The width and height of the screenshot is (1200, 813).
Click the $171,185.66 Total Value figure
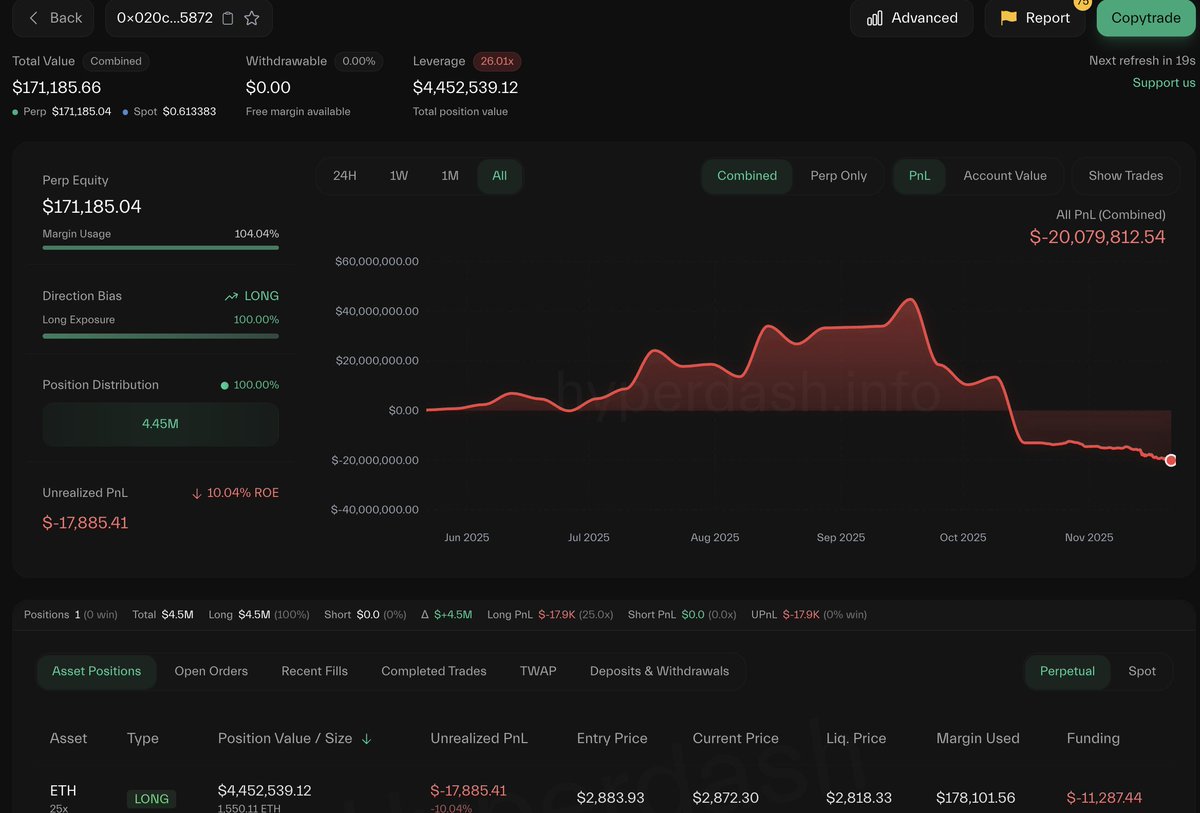[57, 87]
